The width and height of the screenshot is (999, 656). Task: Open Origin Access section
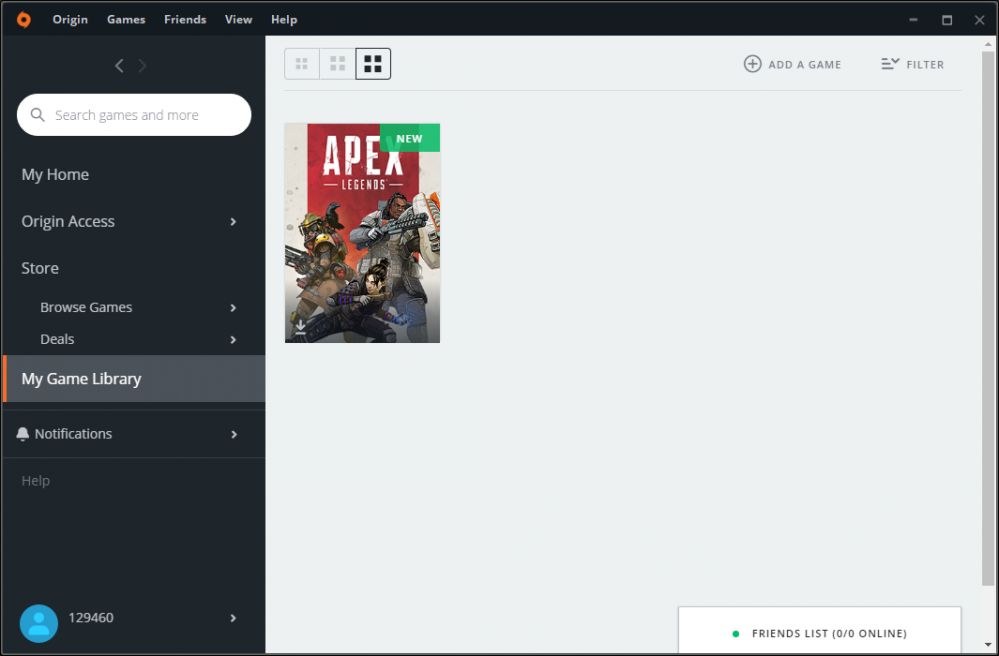(68, 222)
